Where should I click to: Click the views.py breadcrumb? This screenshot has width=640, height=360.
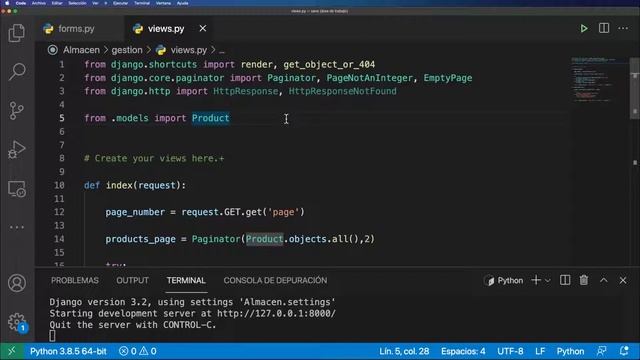[x=189, y=50]
